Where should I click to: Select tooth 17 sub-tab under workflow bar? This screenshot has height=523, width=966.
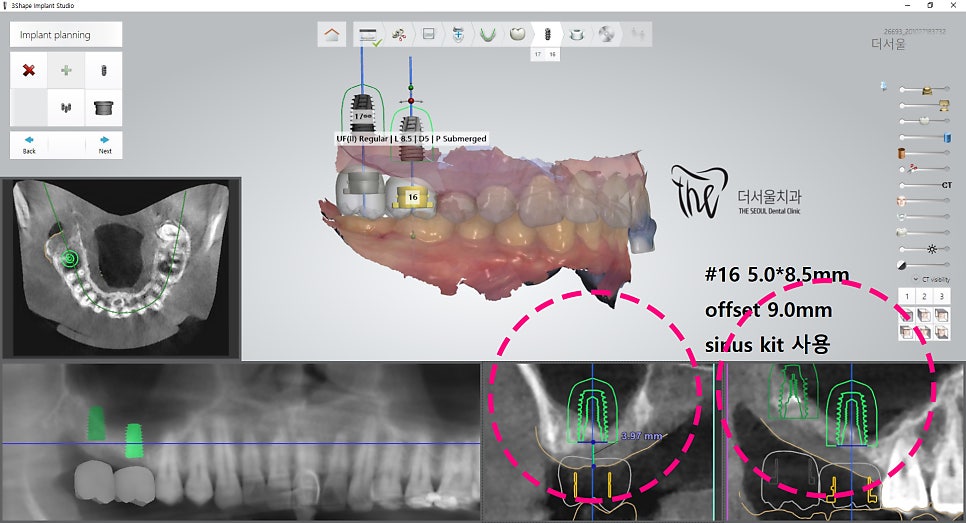click(x=538, y=54)
